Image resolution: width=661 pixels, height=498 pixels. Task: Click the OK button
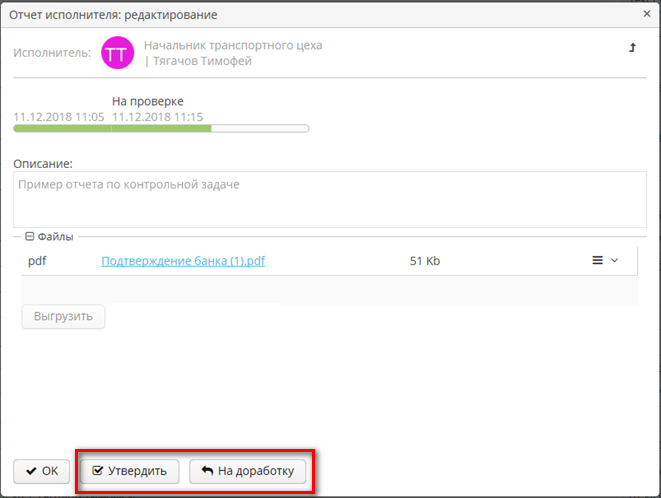click(x=42, y=470)
